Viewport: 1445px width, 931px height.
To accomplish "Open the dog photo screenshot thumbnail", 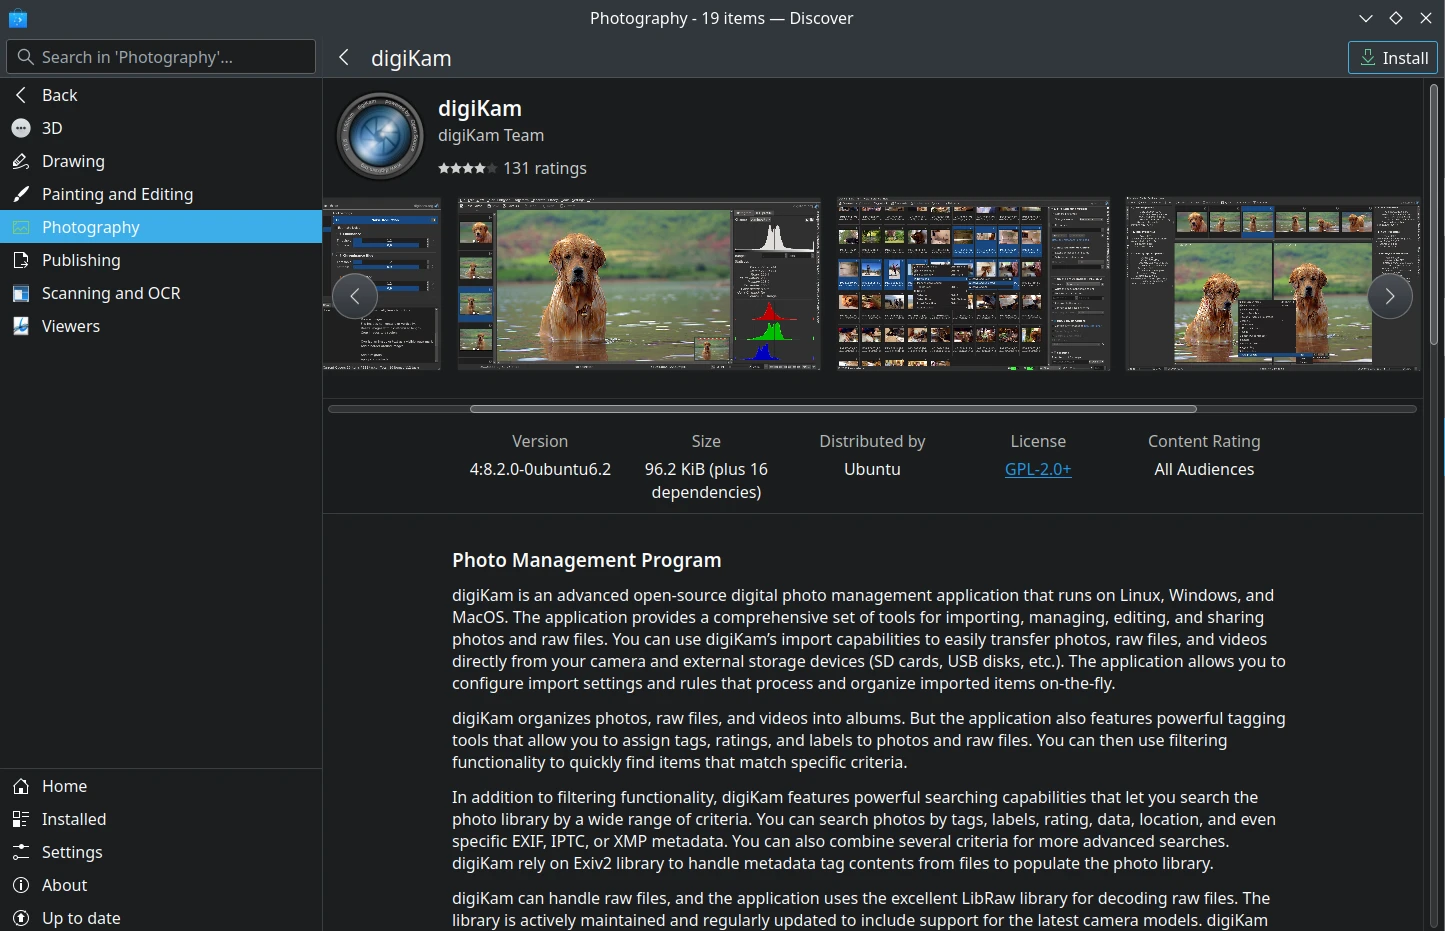I will coord(638,284).
